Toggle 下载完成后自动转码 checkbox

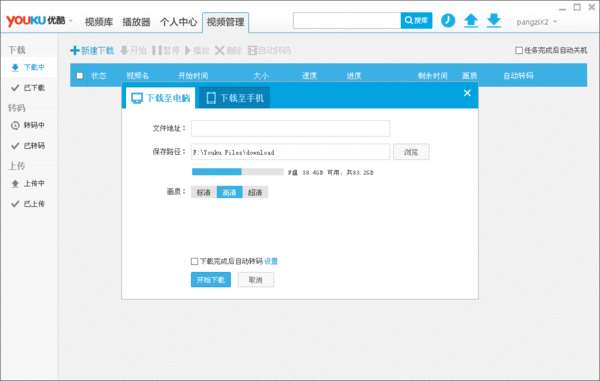click(194, 261)
